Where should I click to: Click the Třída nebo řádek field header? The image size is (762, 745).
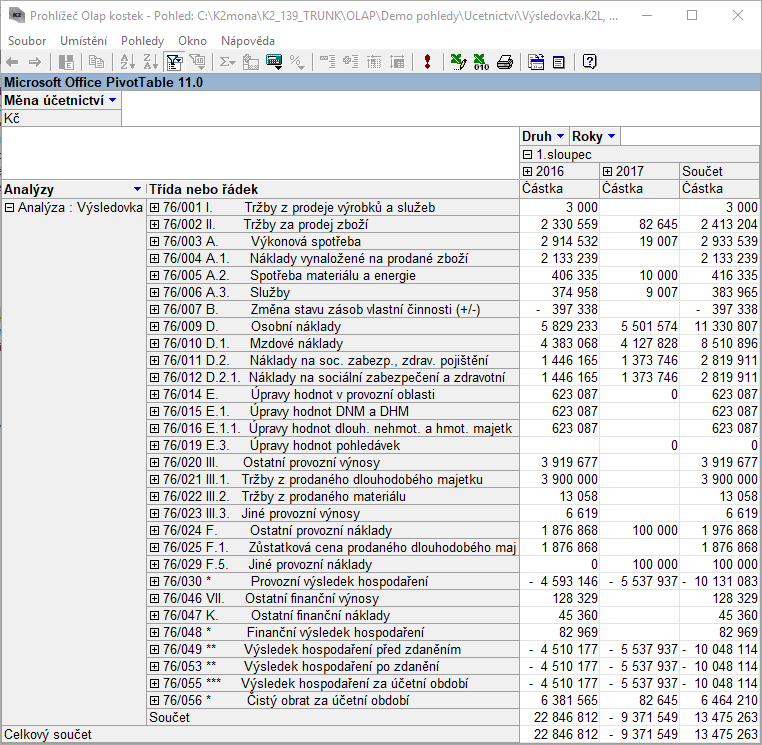(x=204, y=189)
